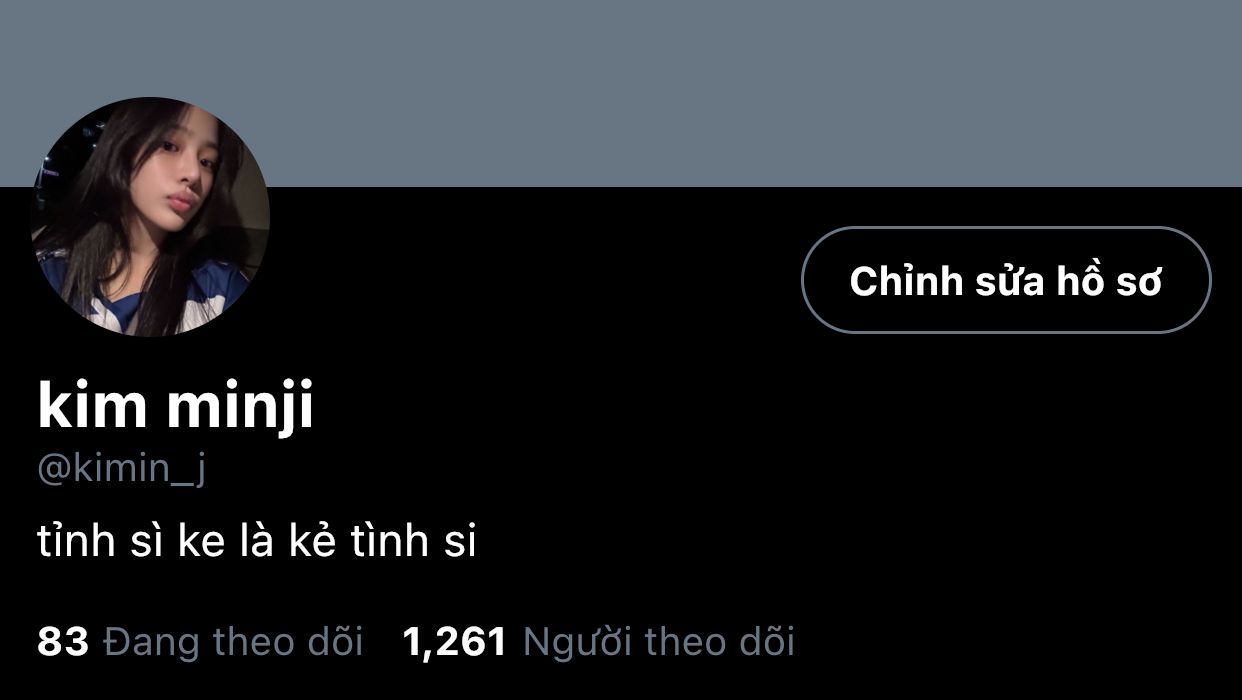
Task: Click the number 83 beside Đang theo dõi
Action: (x=63, y=641)
